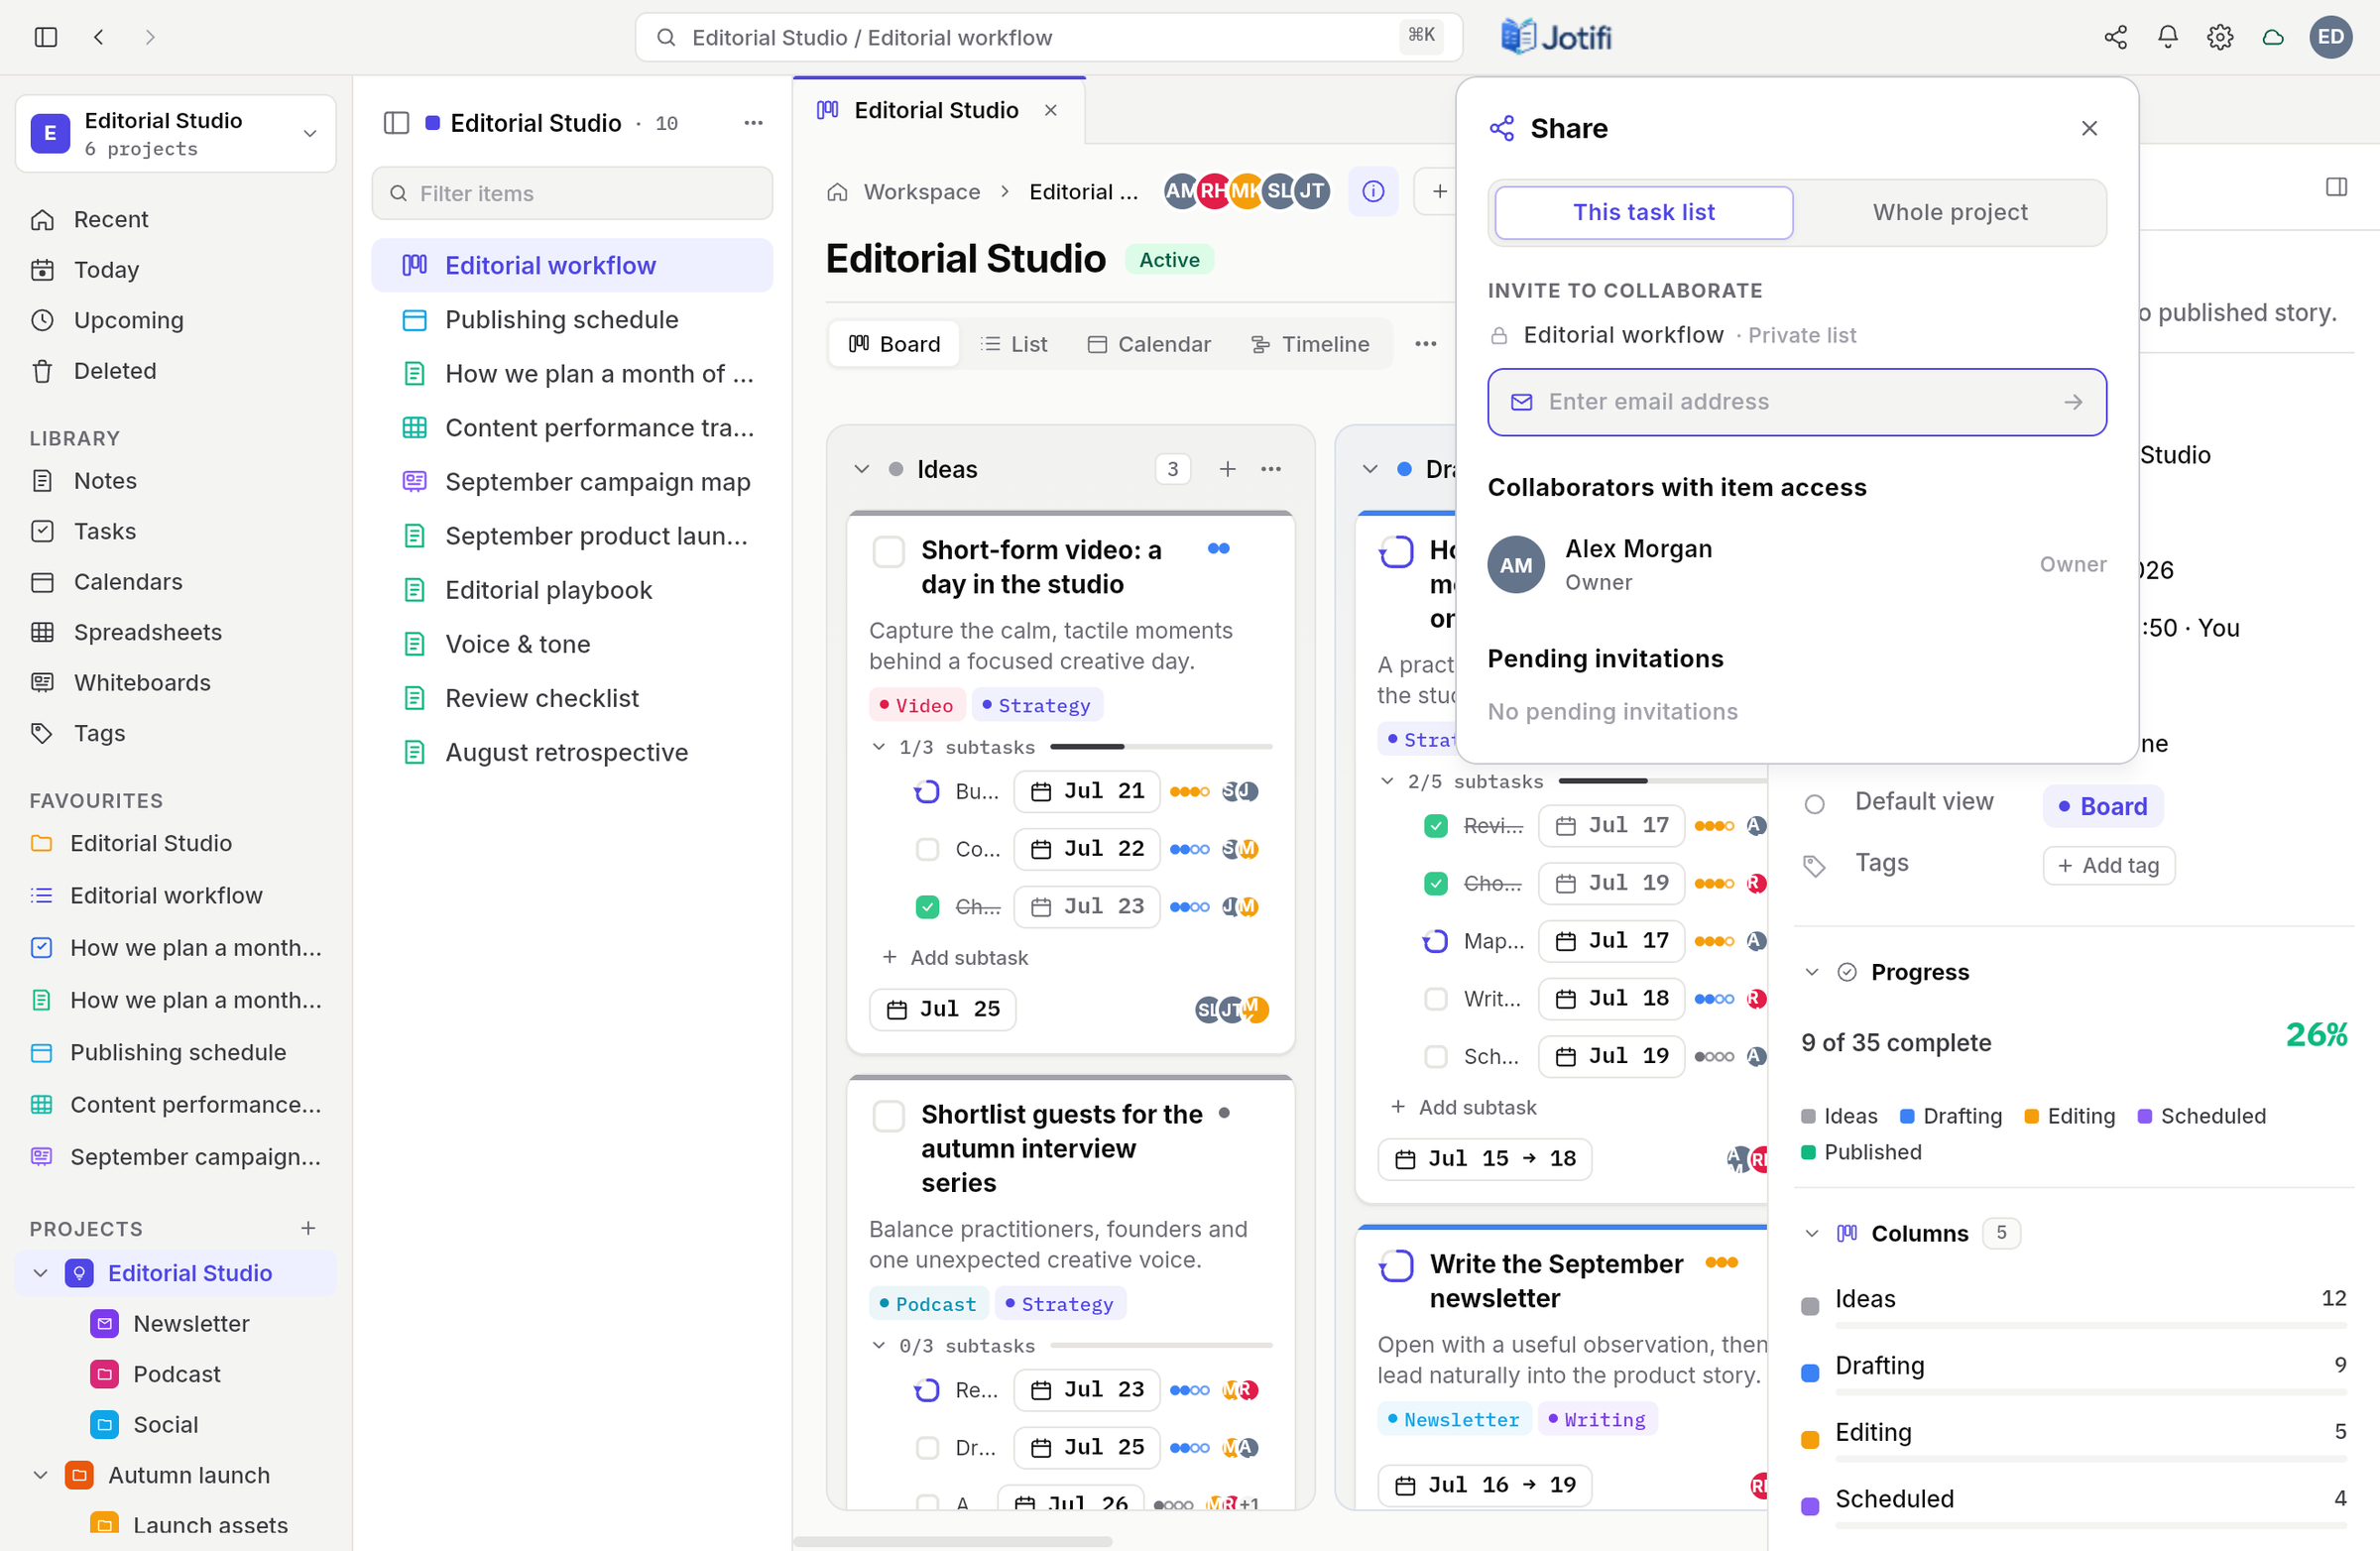This screenshot has height=1551, width=2380.
Task: Open Ideas column options menu
Action: pyautogui.click(x=1271, y=469)
